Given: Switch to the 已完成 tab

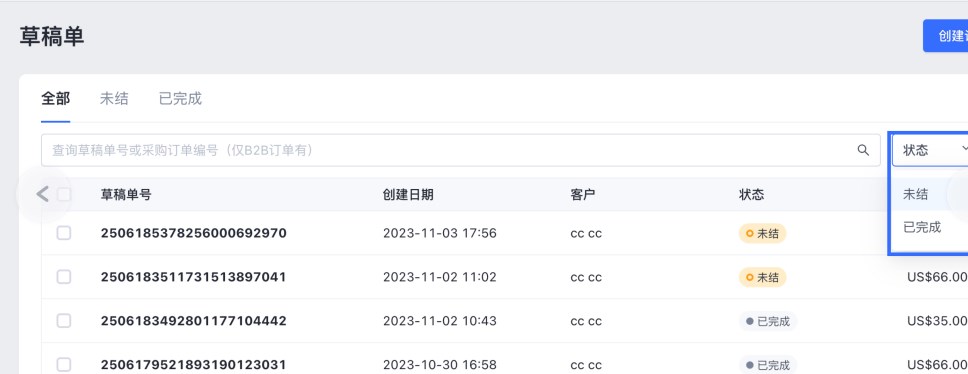Looking at the screenshot, I should 180,99.
